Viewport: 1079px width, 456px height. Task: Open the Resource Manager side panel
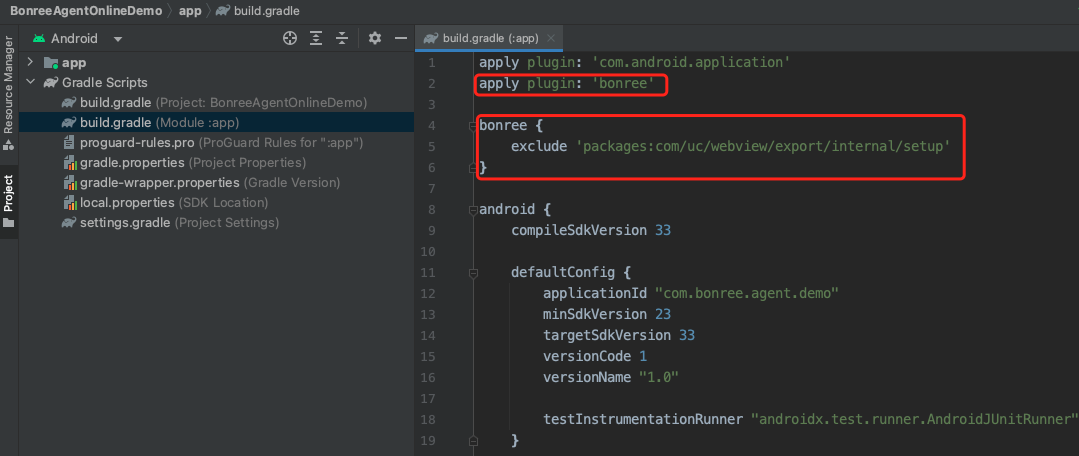(8, 90)
